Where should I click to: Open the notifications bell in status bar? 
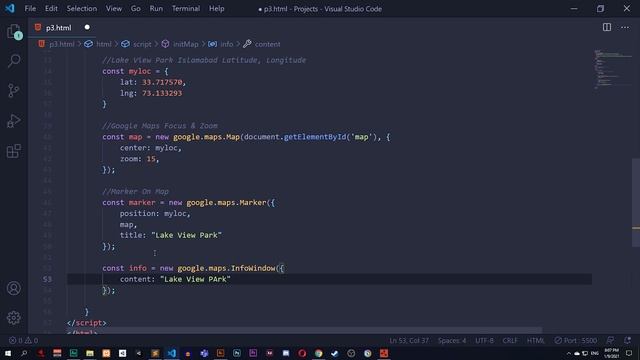pyautogui.click(x=627, y=340)
